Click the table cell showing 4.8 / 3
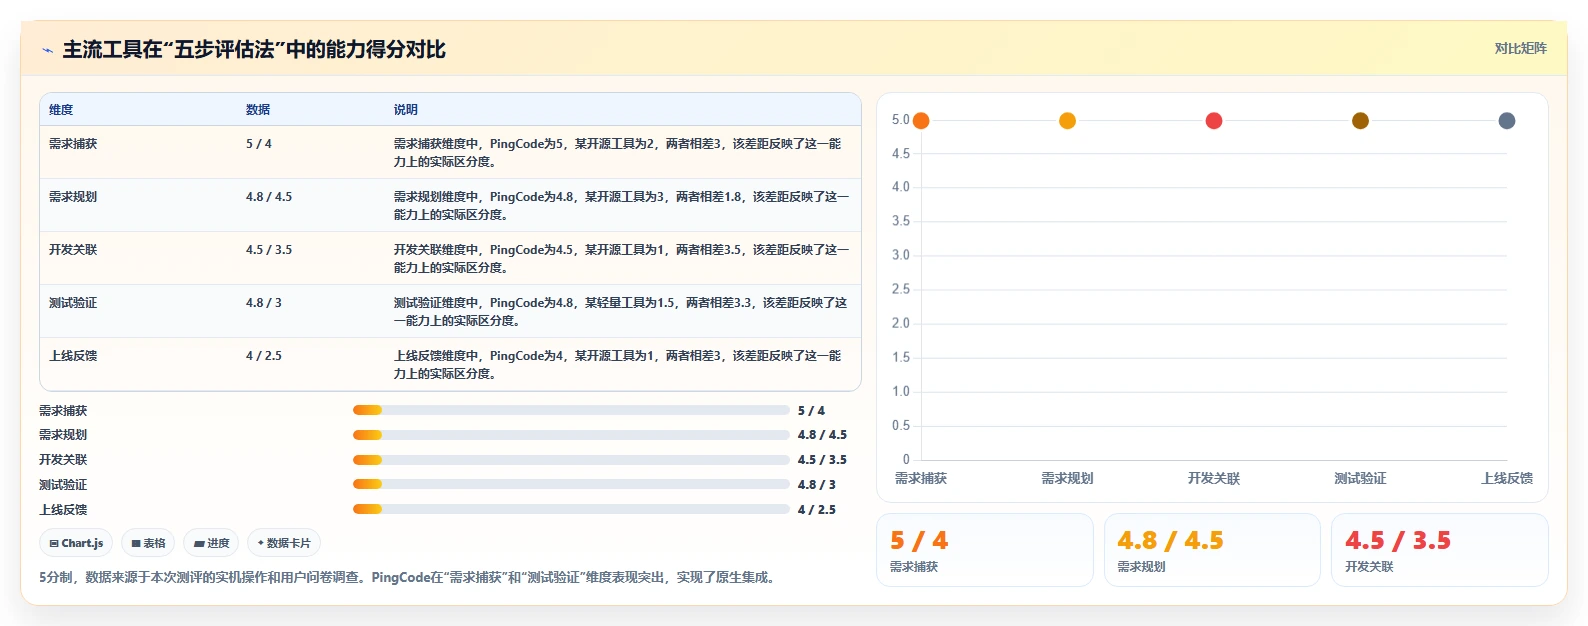Viewport: 1588px width, 626px height. 264,303
